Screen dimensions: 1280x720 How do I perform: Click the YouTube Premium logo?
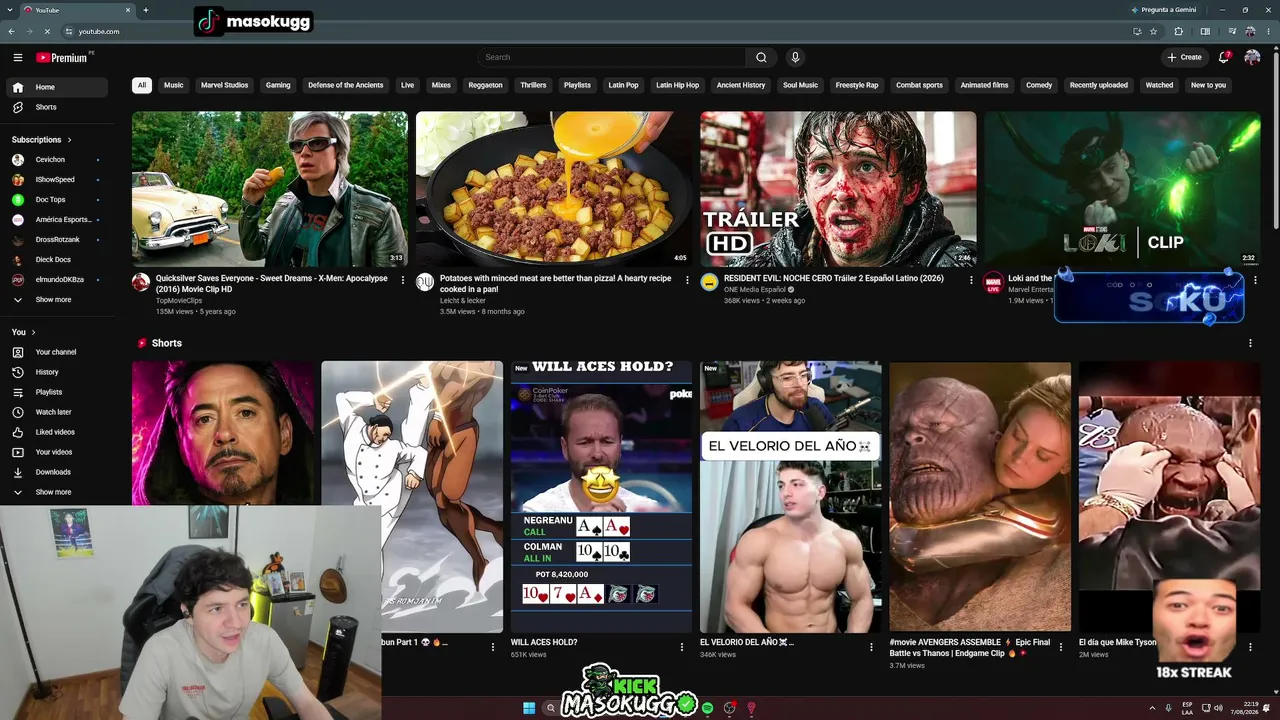(63, 57)
